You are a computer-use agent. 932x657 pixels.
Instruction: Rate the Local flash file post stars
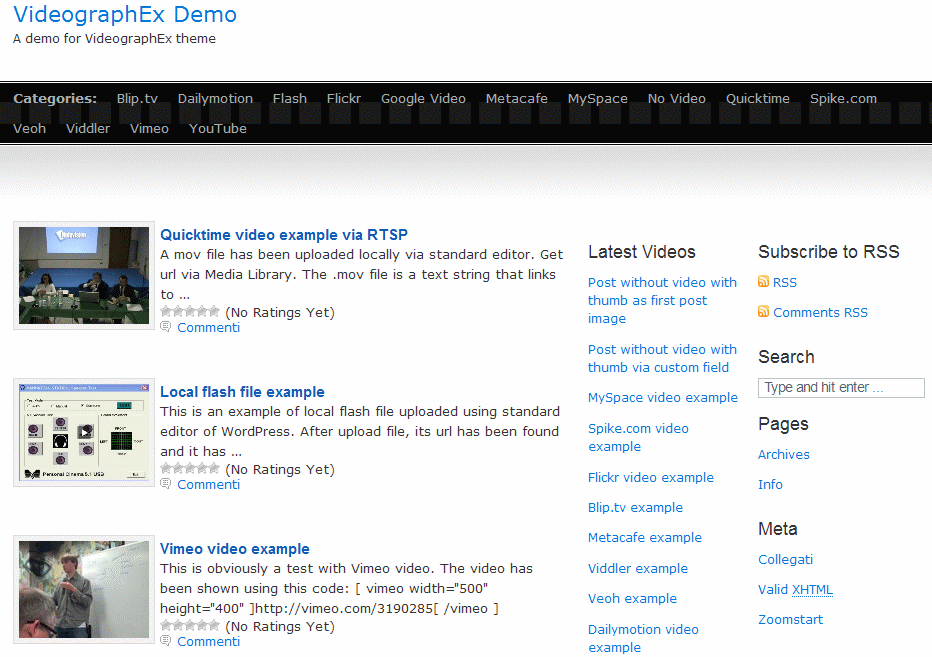190,469
